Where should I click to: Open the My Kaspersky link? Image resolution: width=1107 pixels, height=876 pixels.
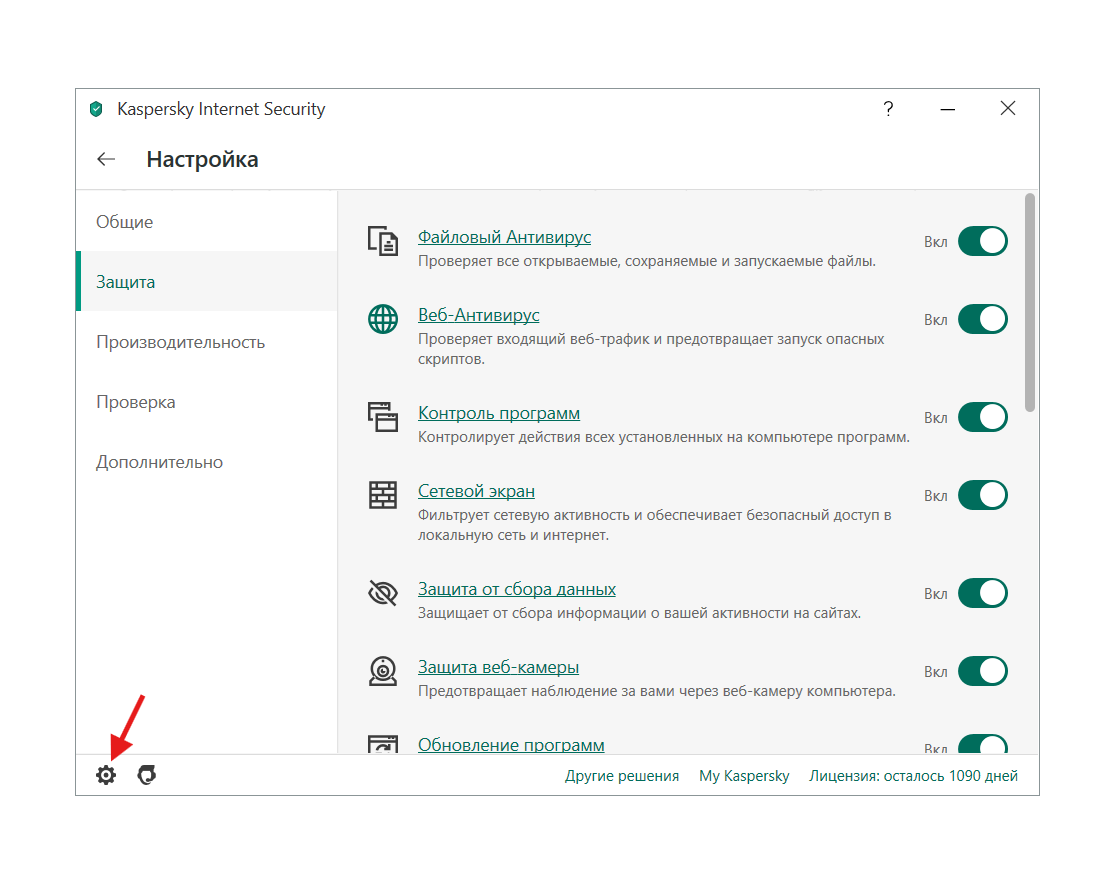click(744, 776)
